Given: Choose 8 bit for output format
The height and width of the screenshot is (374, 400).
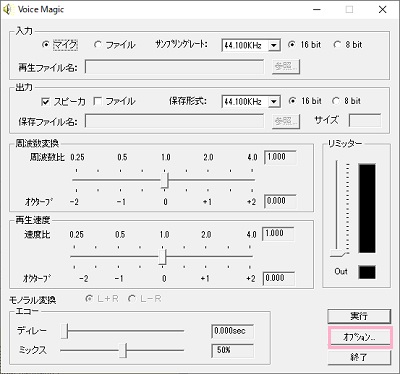Looking at the screenshot, I should 336,101.
